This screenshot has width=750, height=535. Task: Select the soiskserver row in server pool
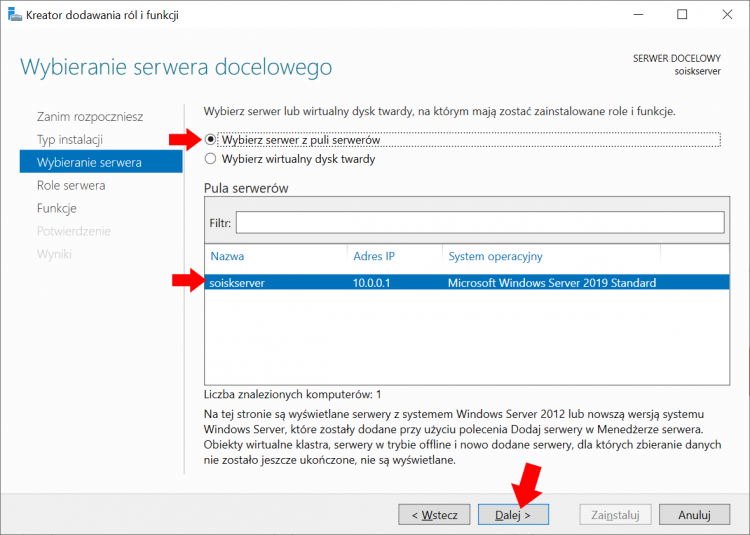pos(467,283)
